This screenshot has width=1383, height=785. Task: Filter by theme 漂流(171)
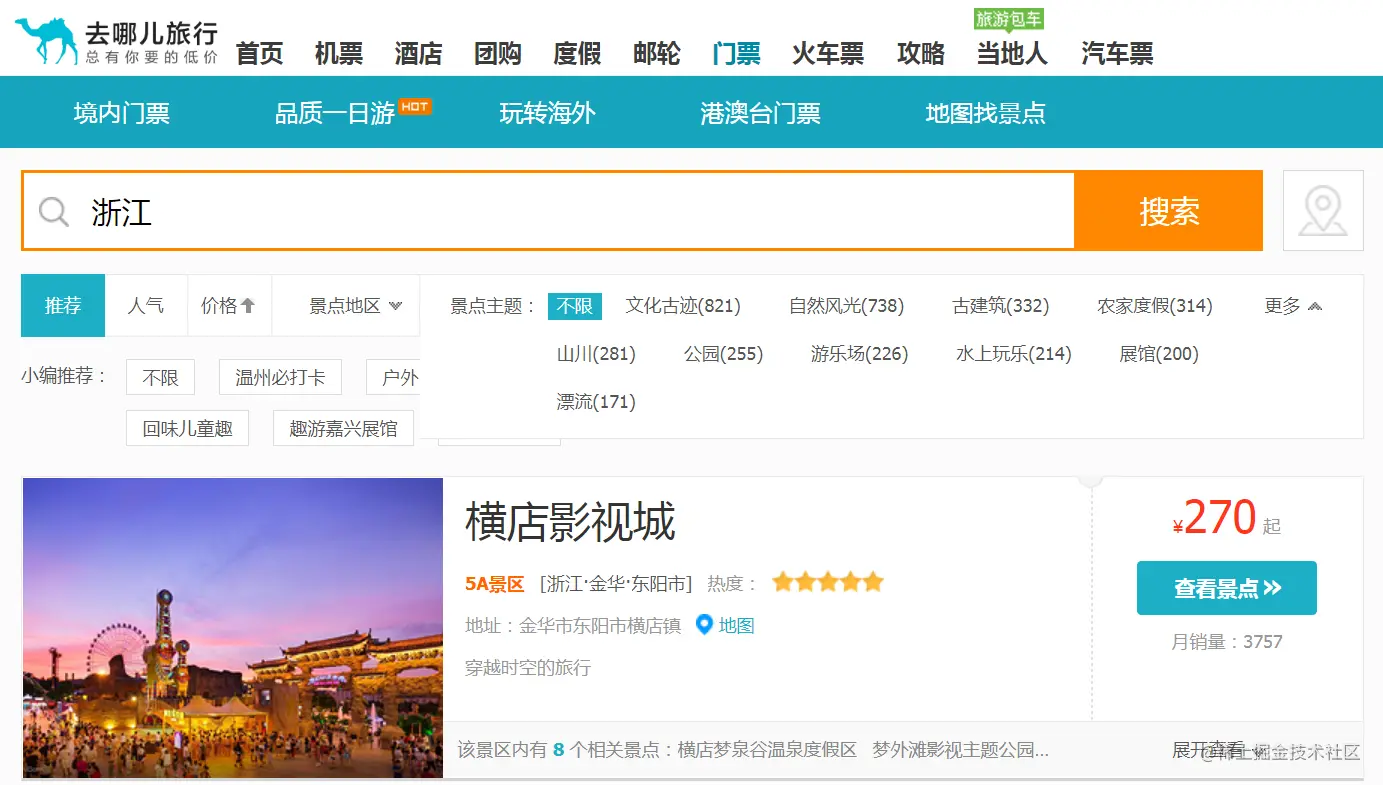pyautogui.click(x=596, y=402)
